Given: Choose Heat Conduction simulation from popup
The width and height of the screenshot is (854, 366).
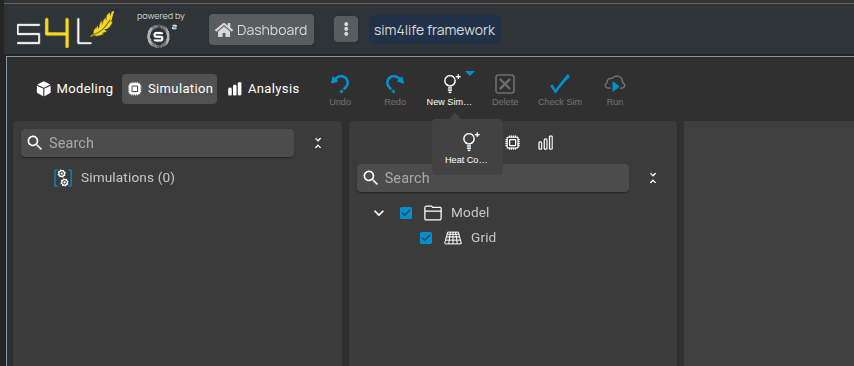Looking at the screenshot, I should [467, 148].
